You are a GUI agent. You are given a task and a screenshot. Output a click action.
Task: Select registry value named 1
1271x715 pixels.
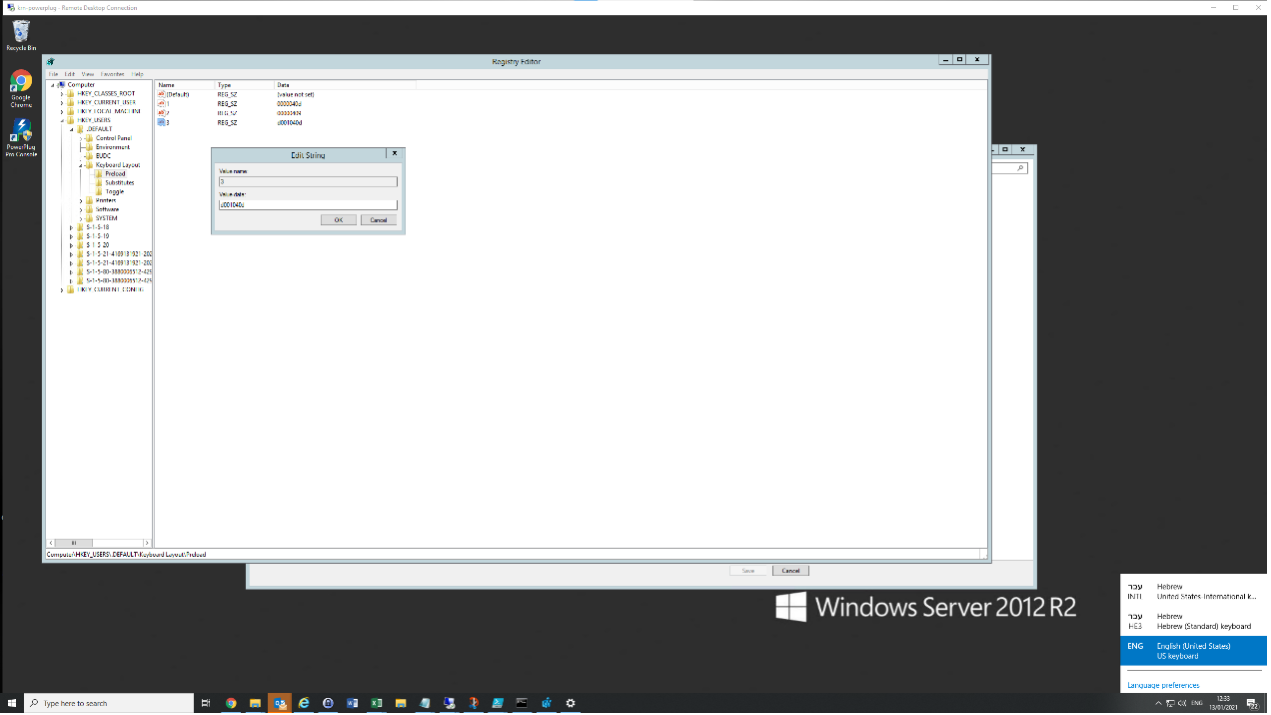[x=164, y=103]
